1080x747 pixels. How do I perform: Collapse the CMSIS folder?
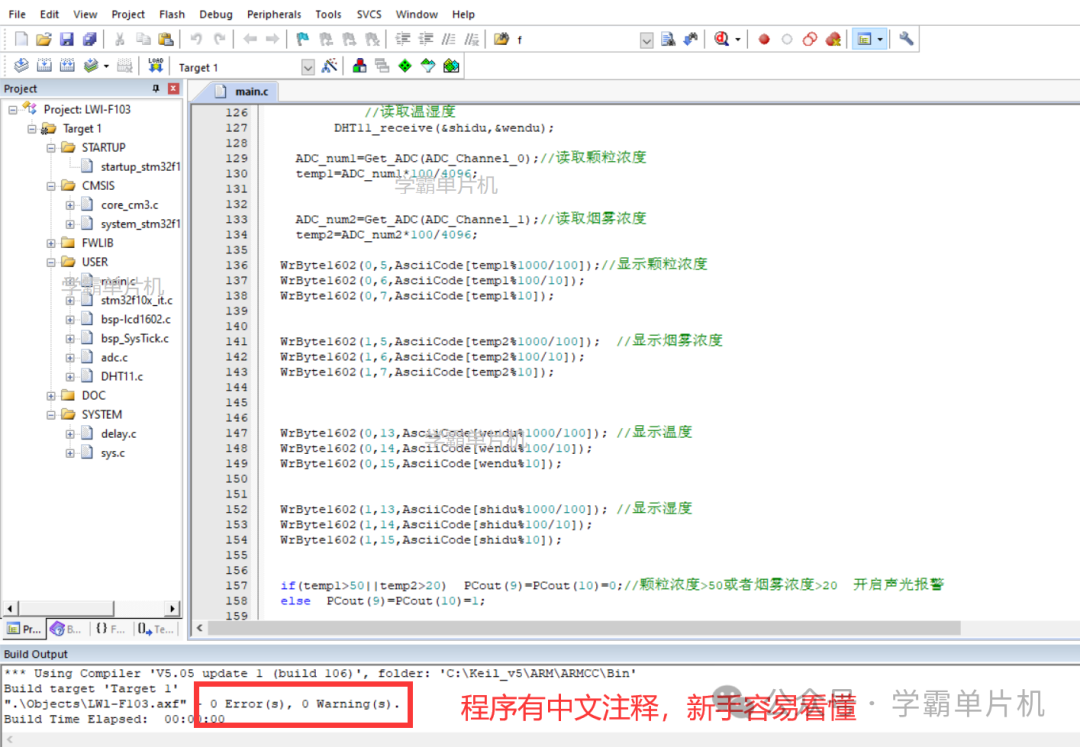[51, 186]
